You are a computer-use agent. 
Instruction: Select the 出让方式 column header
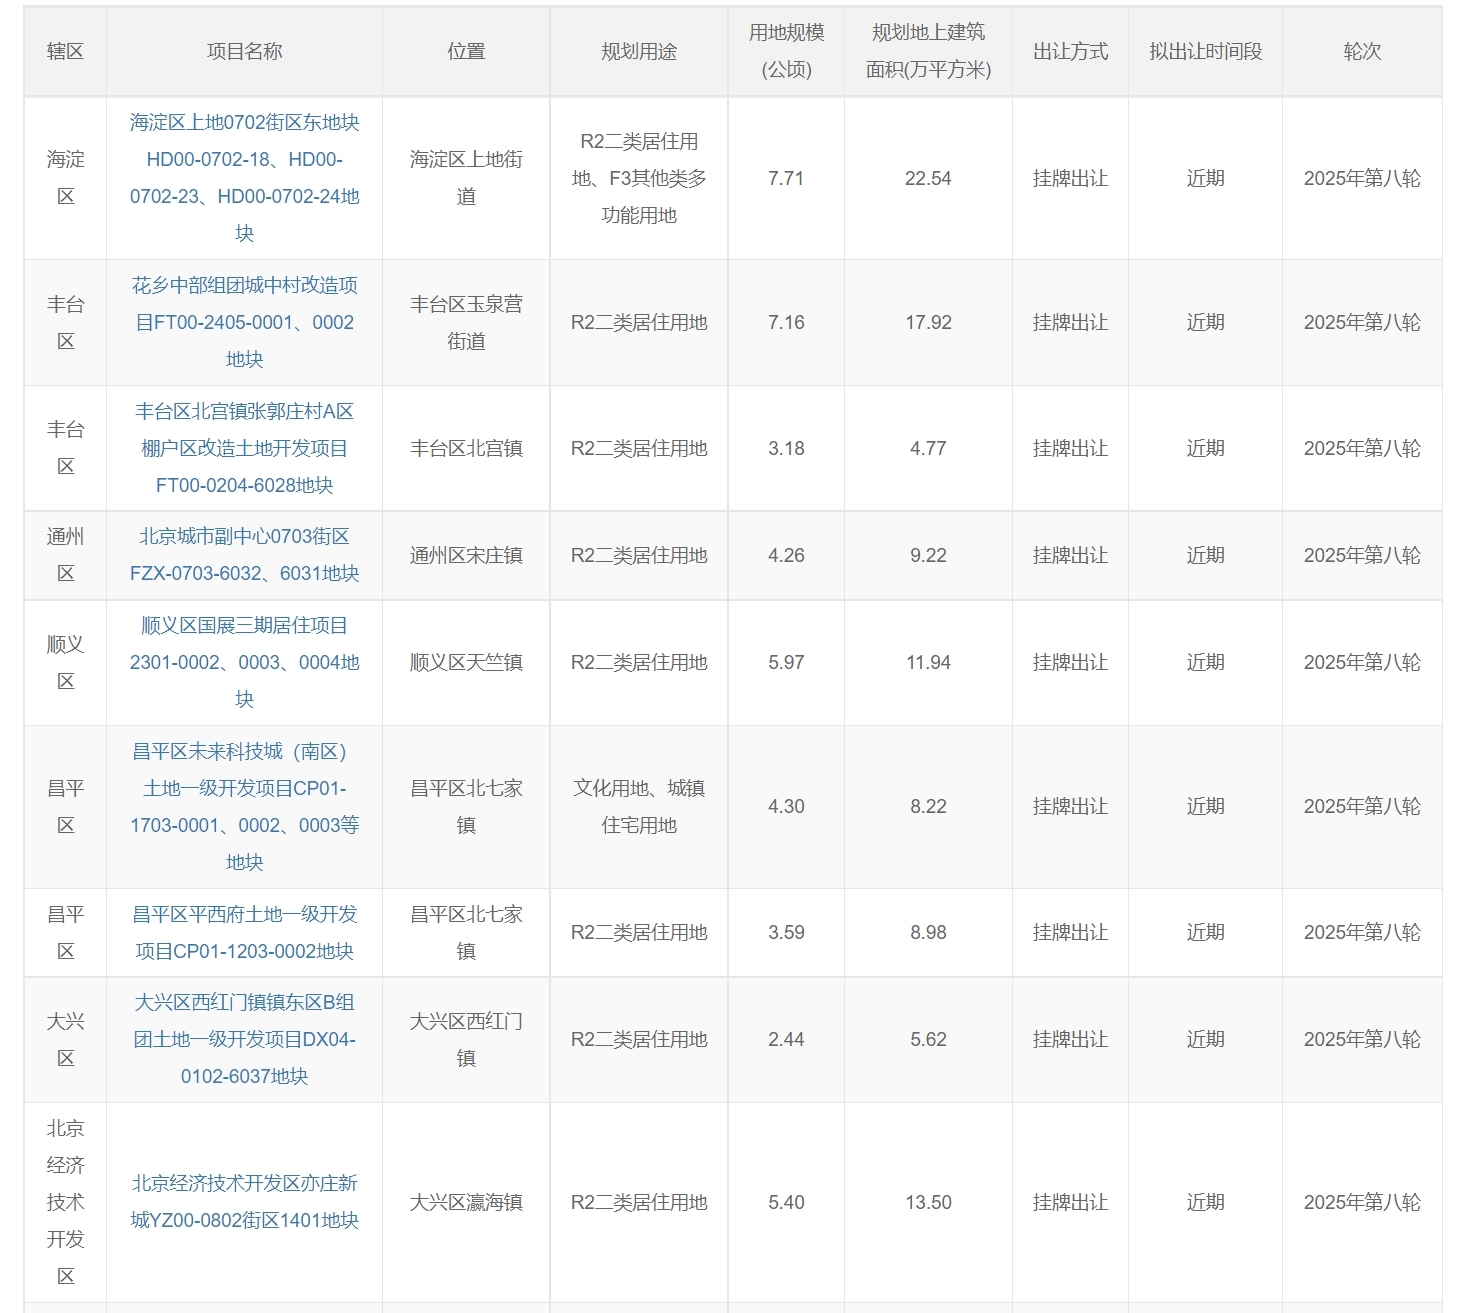(x=1070, y=51)
